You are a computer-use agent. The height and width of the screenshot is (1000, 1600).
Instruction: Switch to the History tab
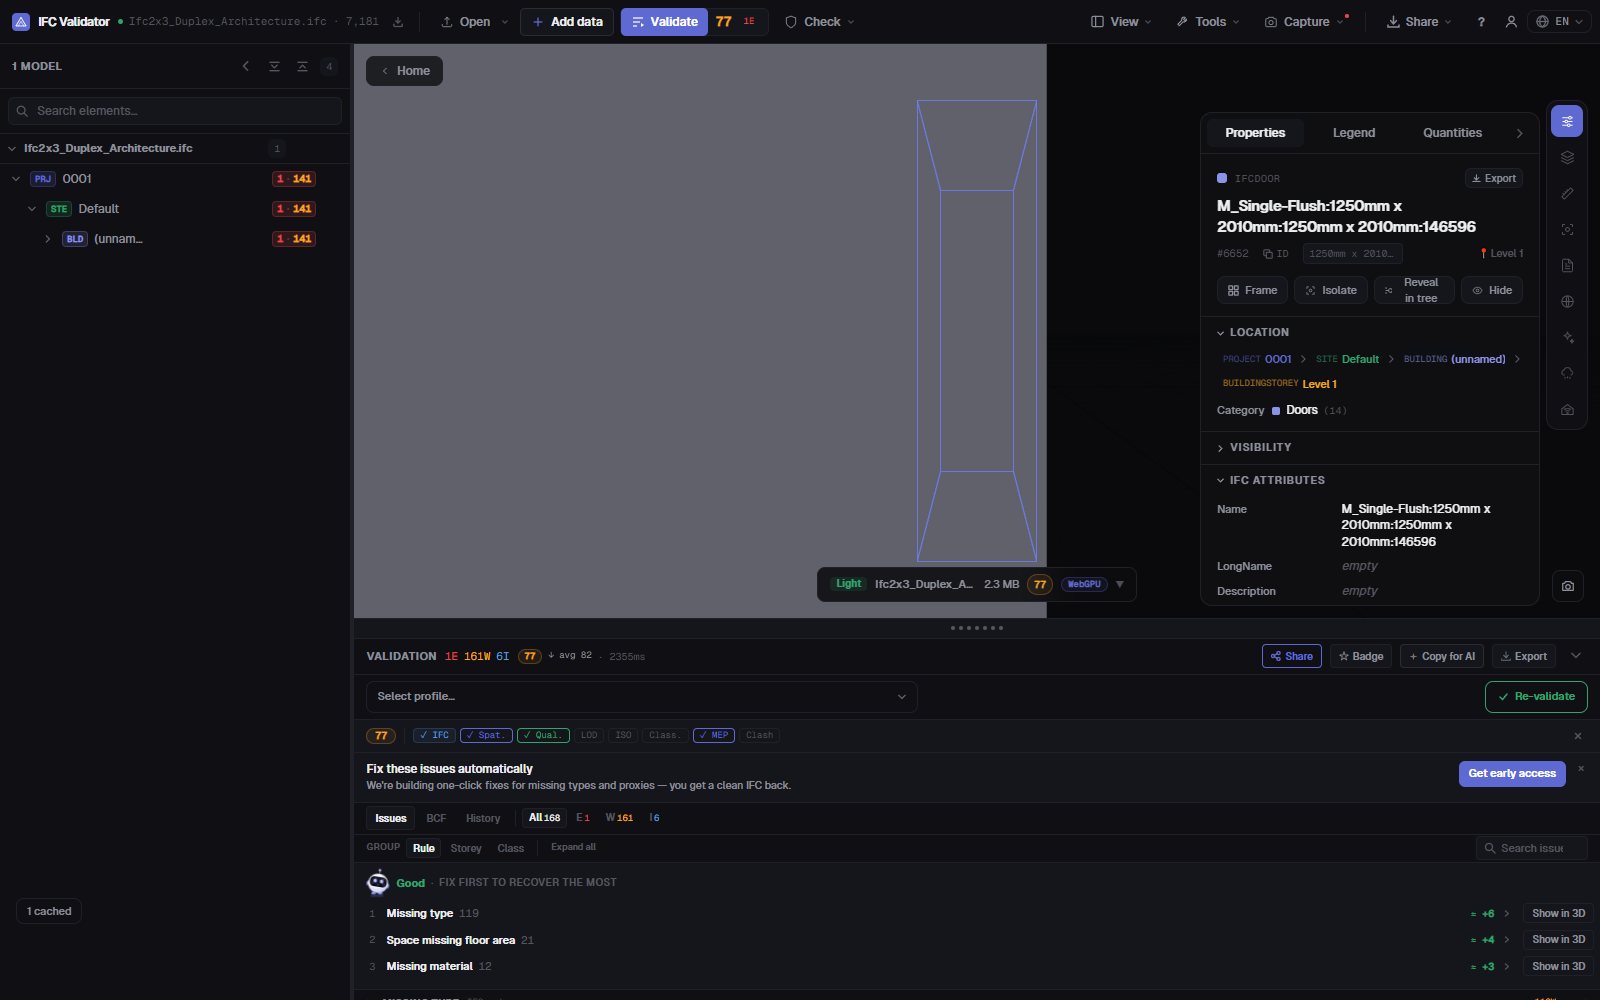click(x=483, y=818)
